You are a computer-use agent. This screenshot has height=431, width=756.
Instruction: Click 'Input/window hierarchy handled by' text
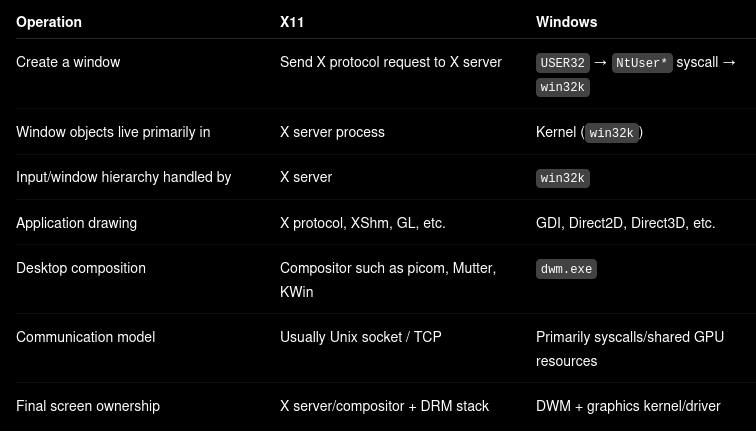point(123,177)
